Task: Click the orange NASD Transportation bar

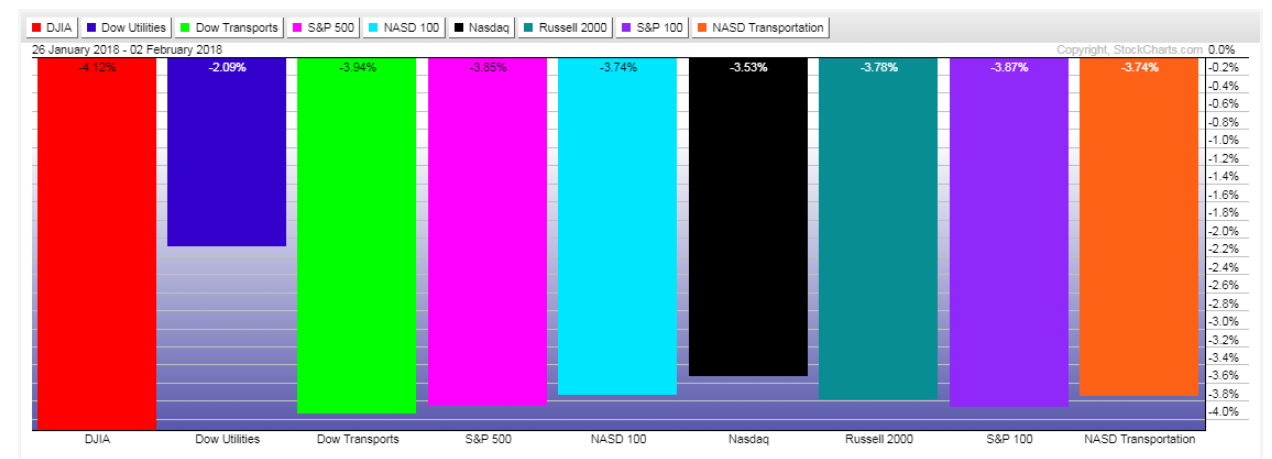Action: pyautogui.click(x=1139, y=226)
